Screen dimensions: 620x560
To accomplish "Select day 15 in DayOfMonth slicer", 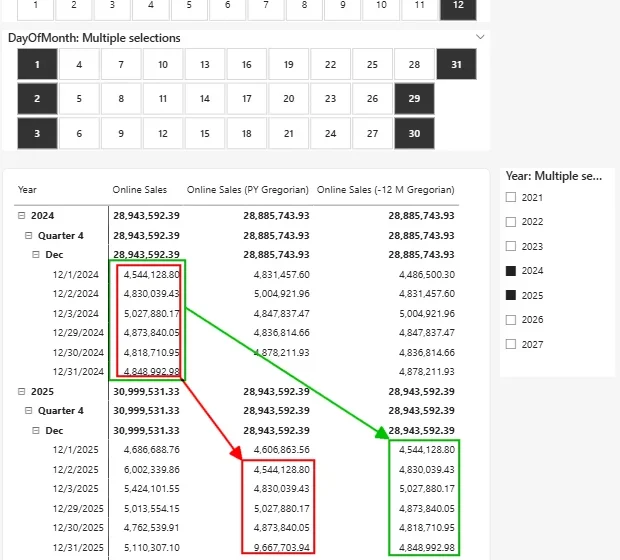I will pos(204,133).
